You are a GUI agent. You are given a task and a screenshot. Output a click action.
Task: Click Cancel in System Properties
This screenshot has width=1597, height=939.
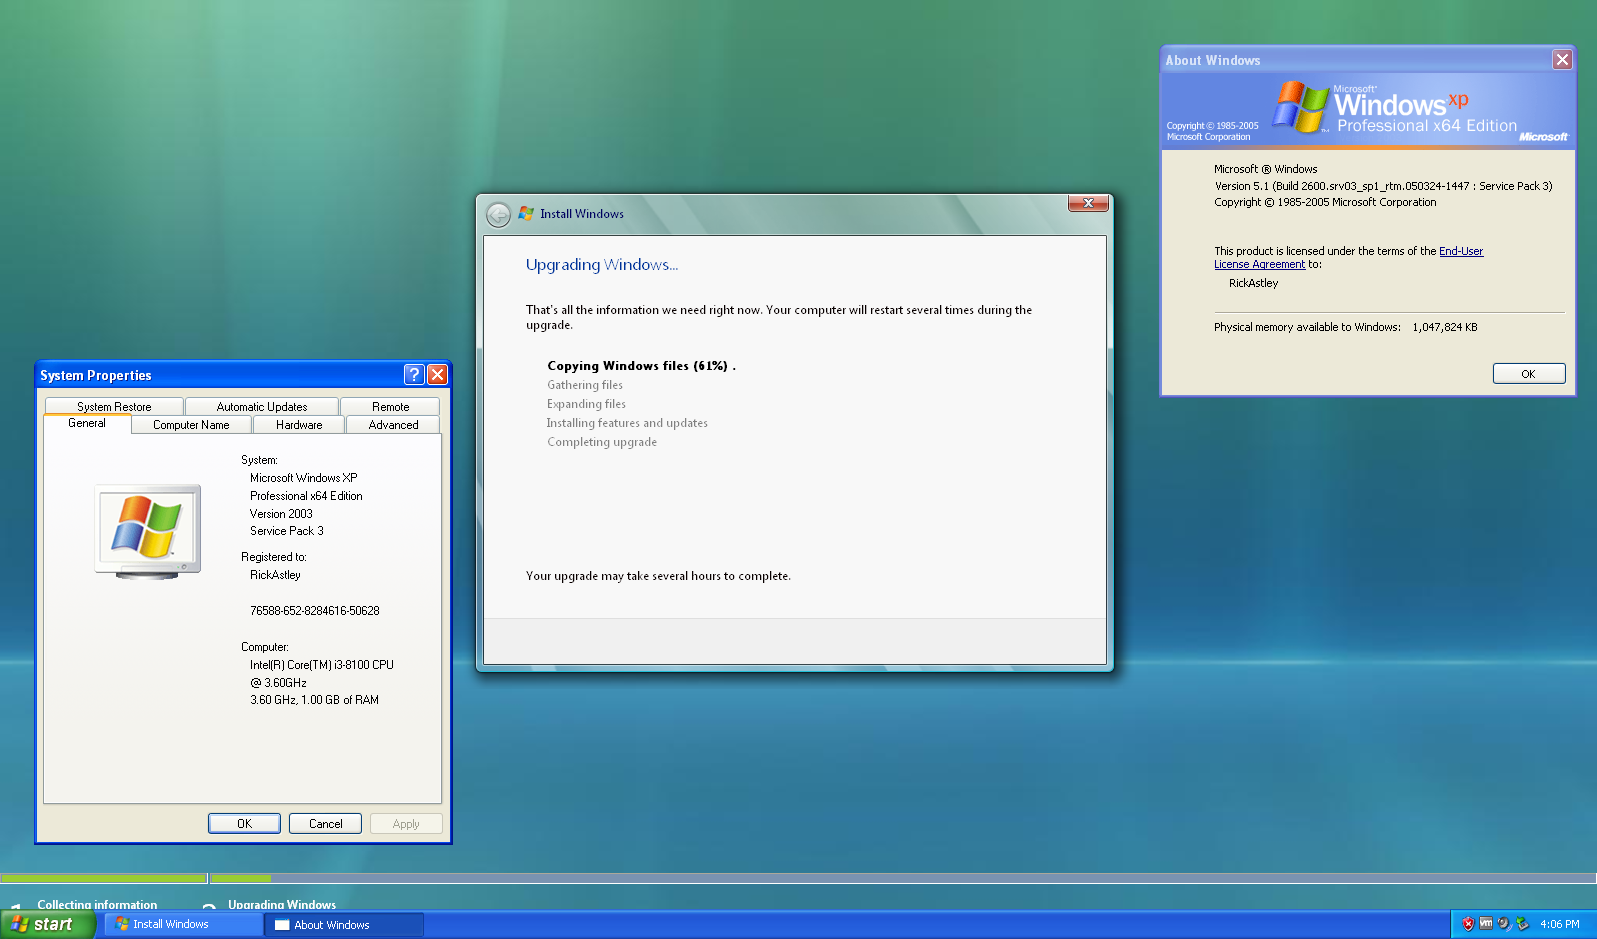(x=325, y=824)
